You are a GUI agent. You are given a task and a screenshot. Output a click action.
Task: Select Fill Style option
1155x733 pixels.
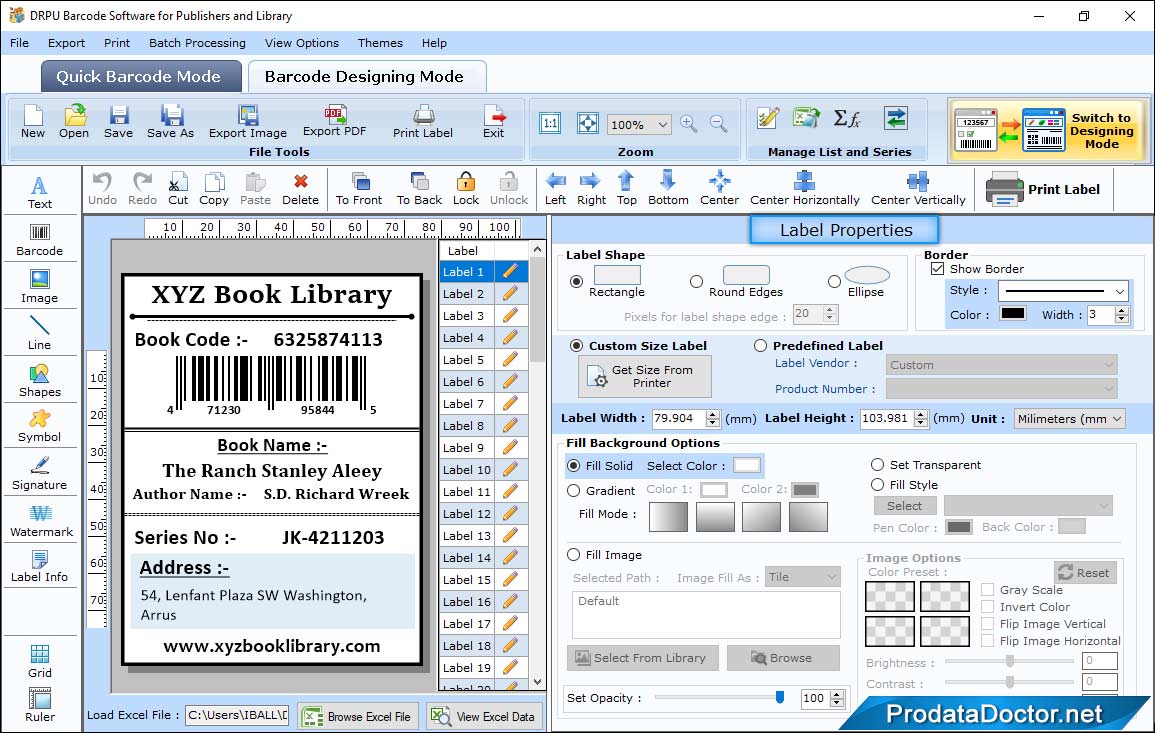tap(877, 485)
